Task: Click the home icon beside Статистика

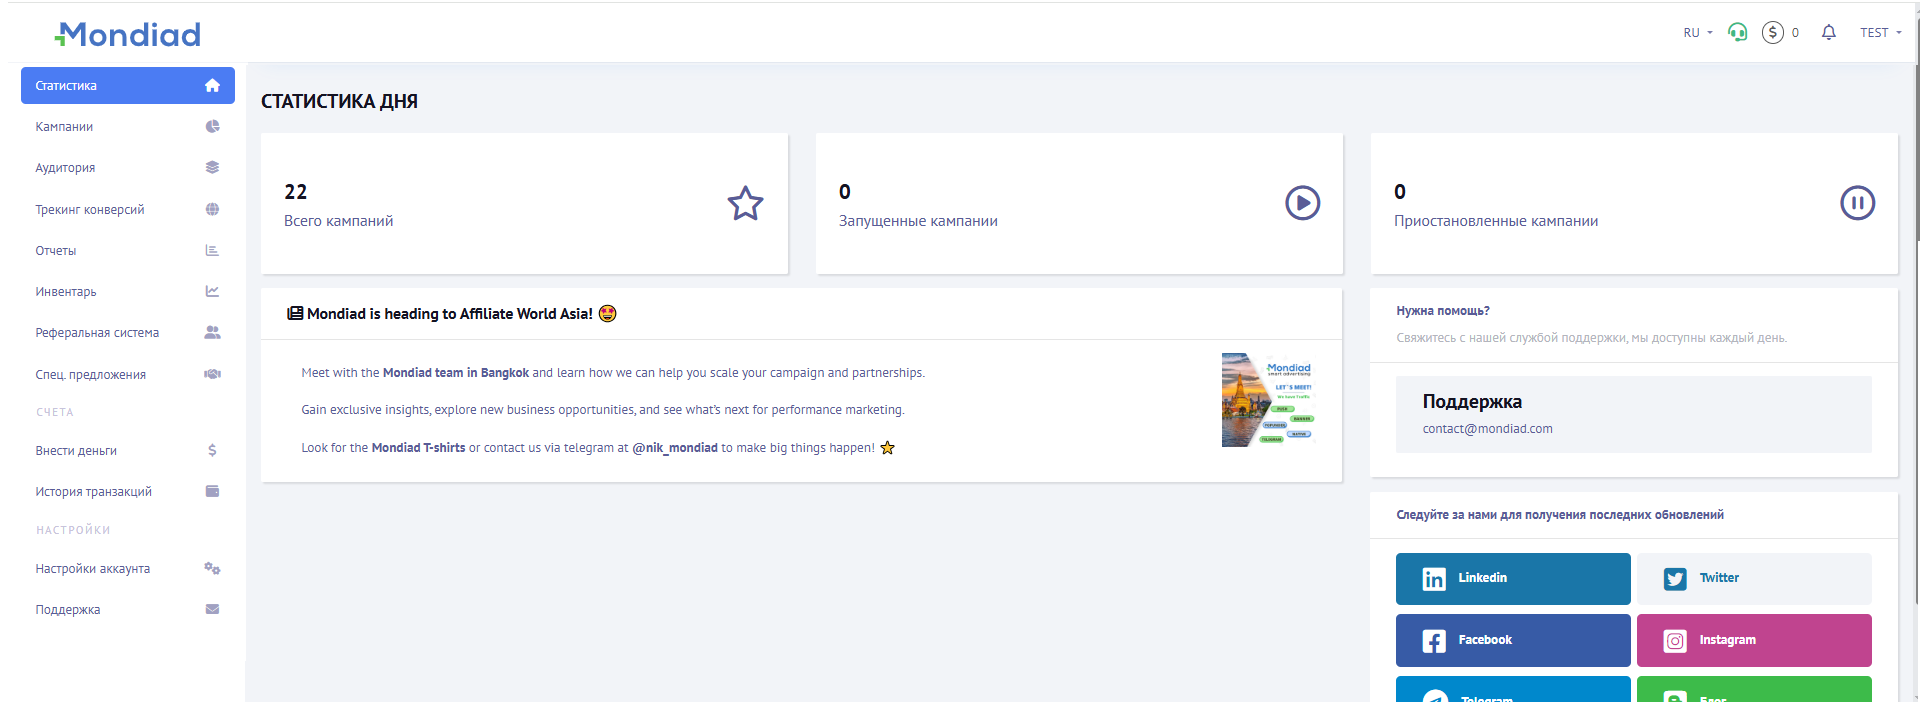Action: 212,86
